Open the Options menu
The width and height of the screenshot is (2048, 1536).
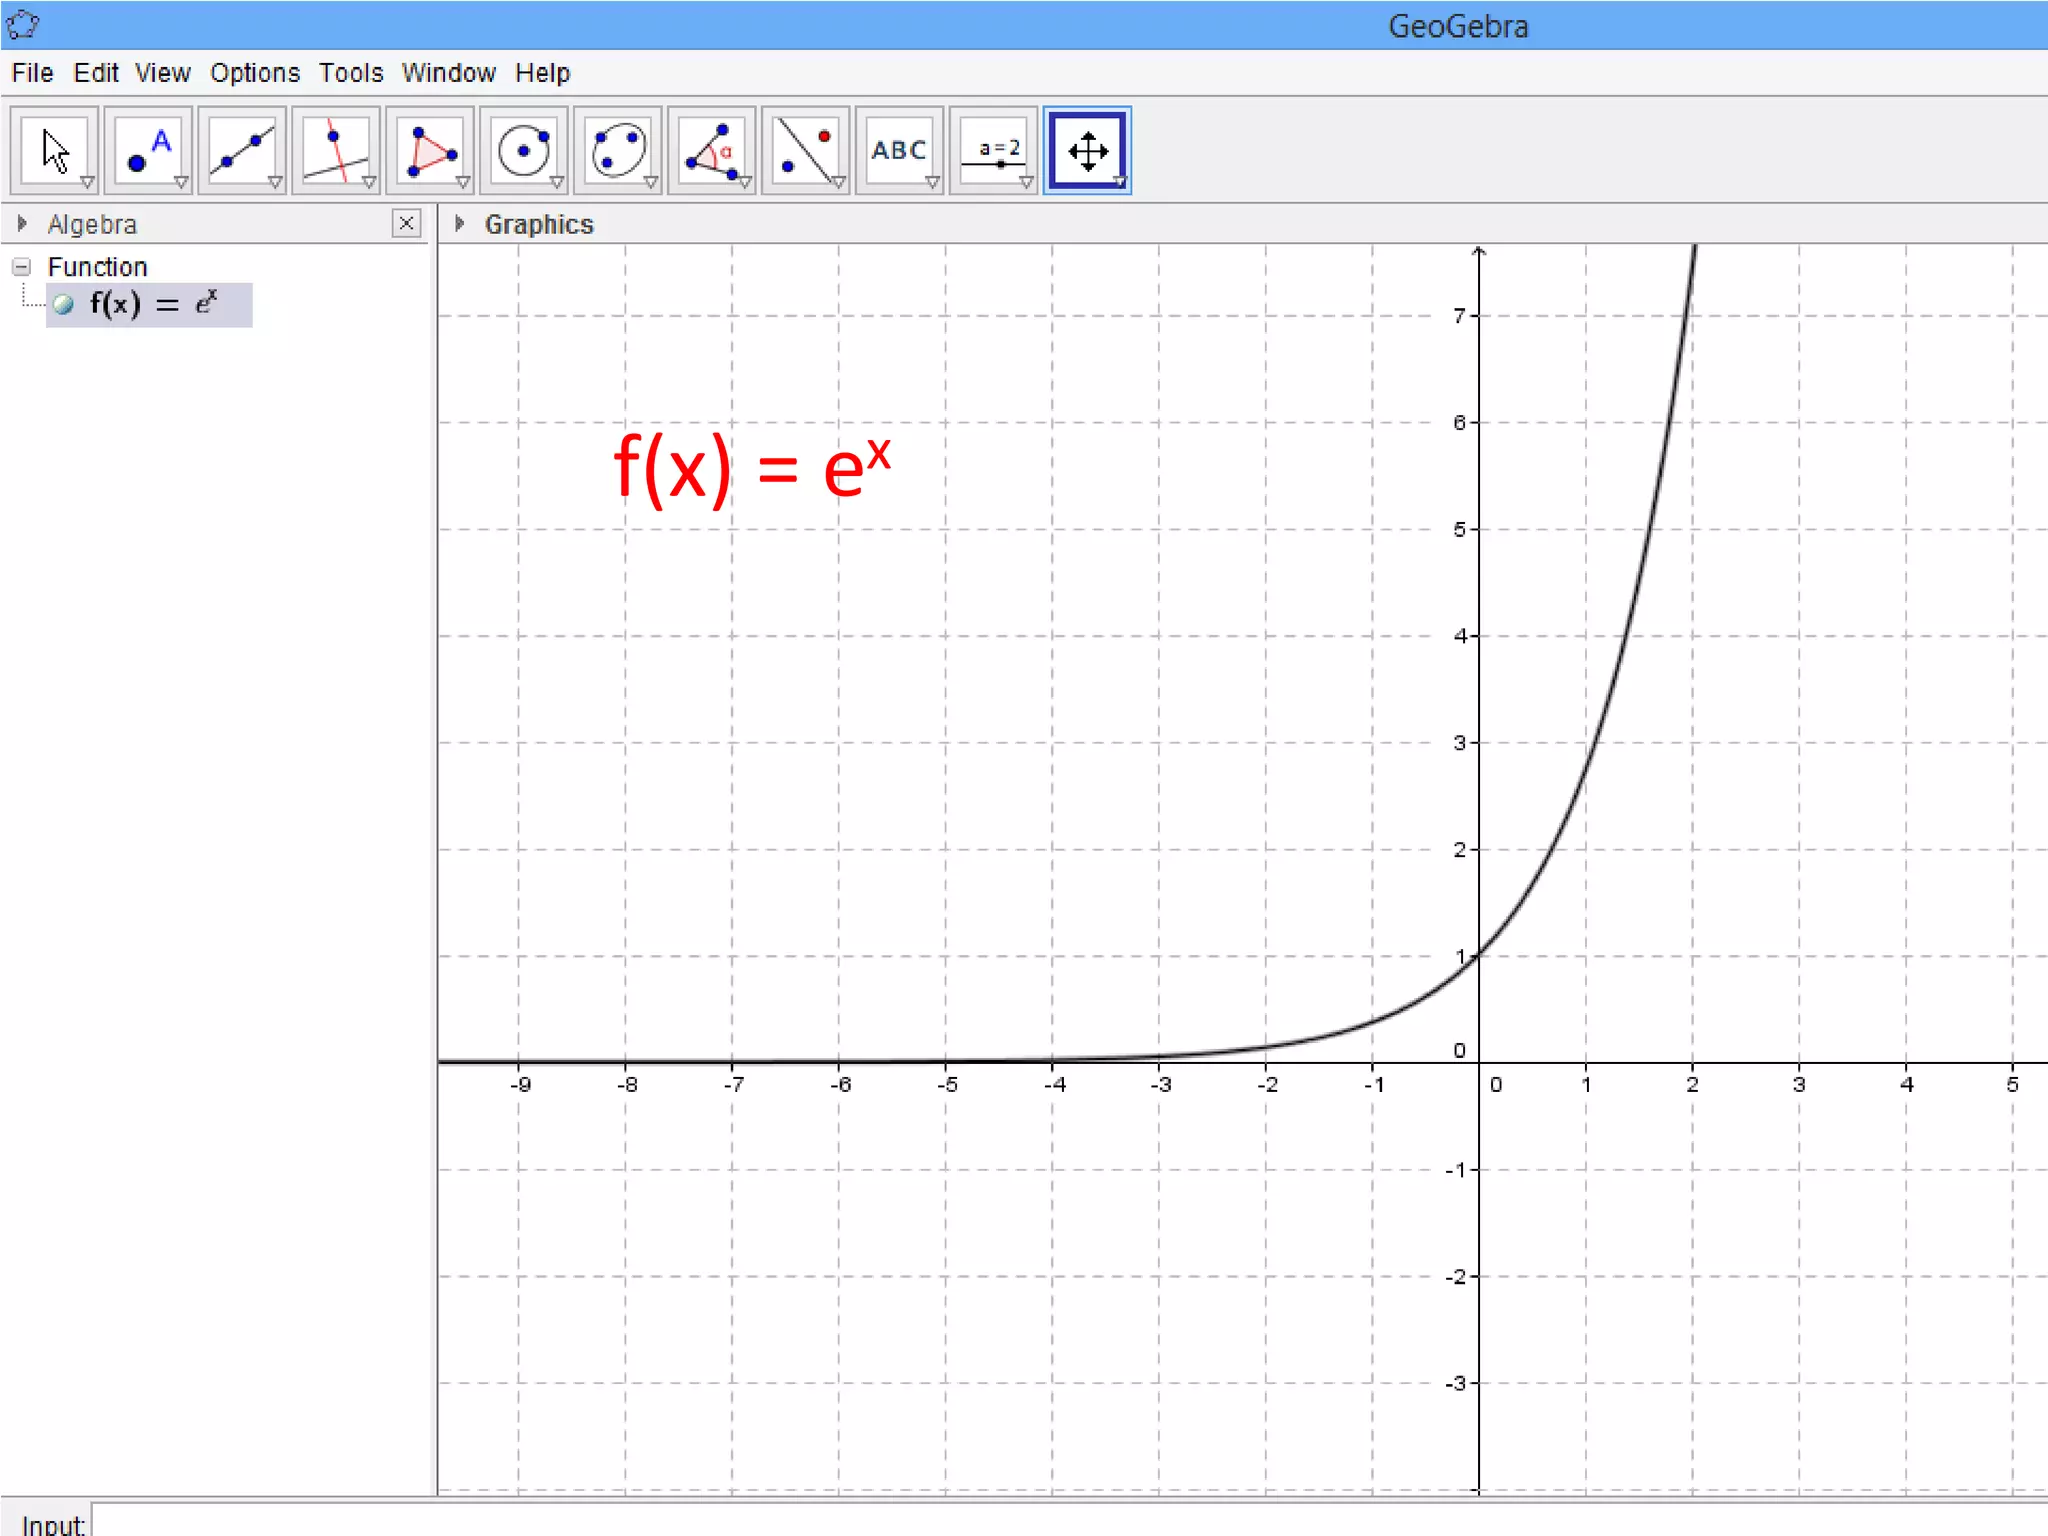click(254, 73)
